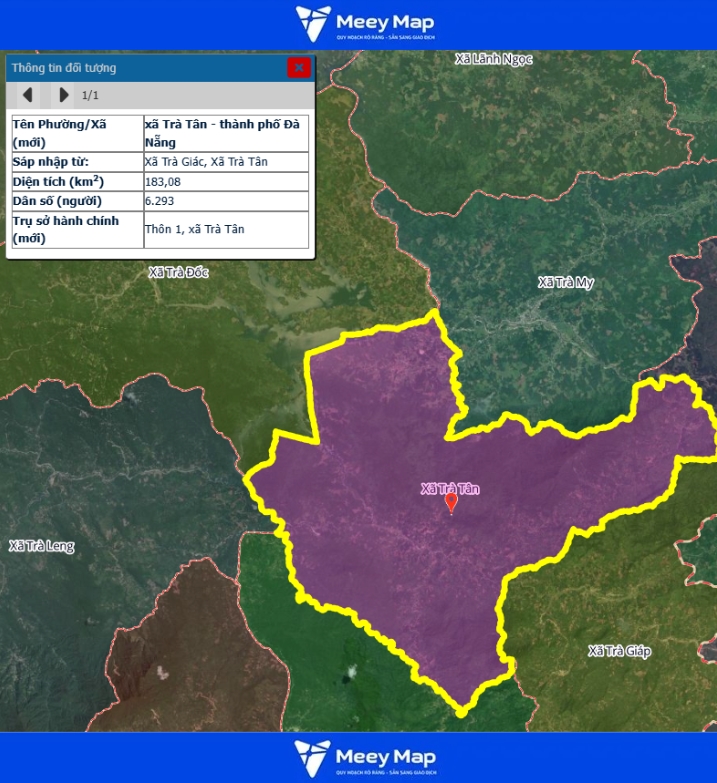This screenshot has width=717, height=783.
Task: Click the Thôn 1, xã Trà Tân cell
Action: coord(194,229)
